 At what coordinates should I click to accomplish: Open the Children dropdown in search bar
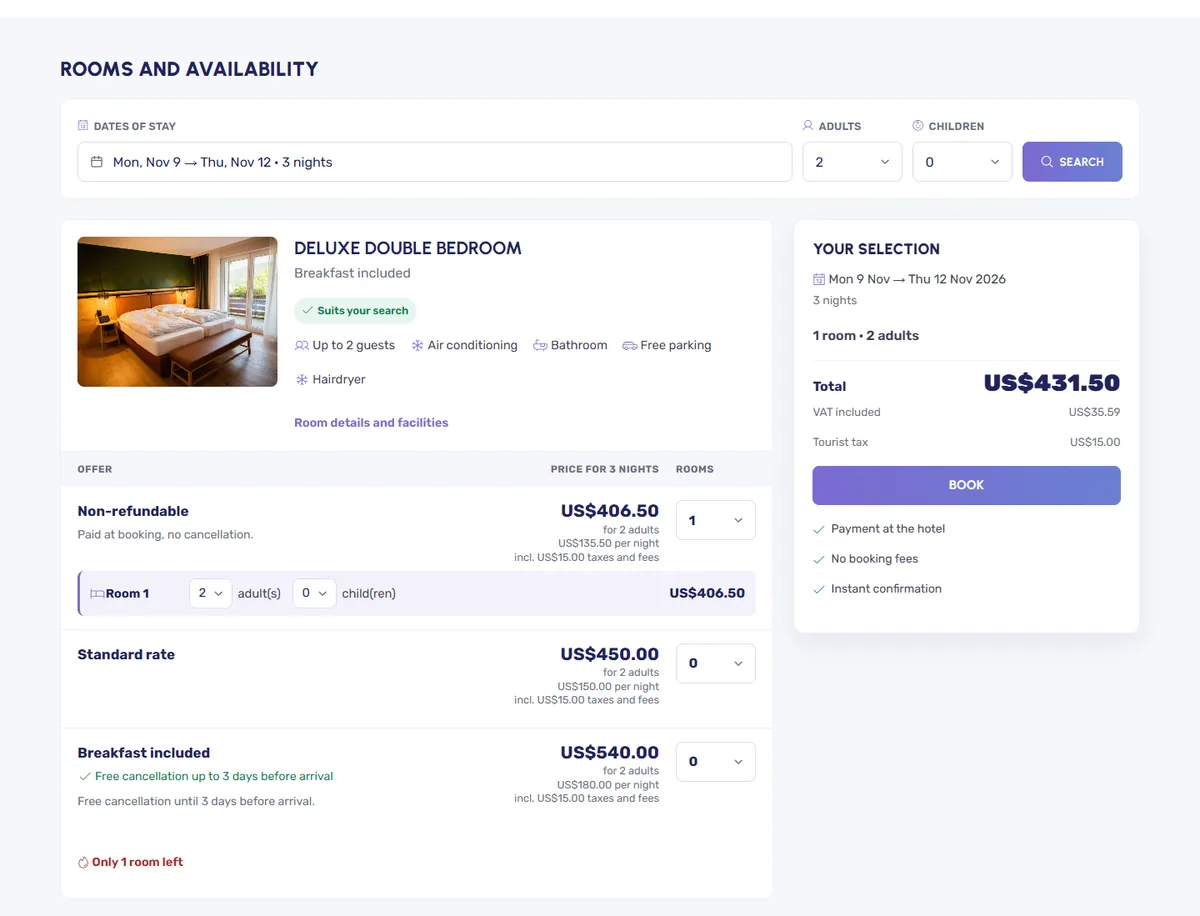[962, 162]
